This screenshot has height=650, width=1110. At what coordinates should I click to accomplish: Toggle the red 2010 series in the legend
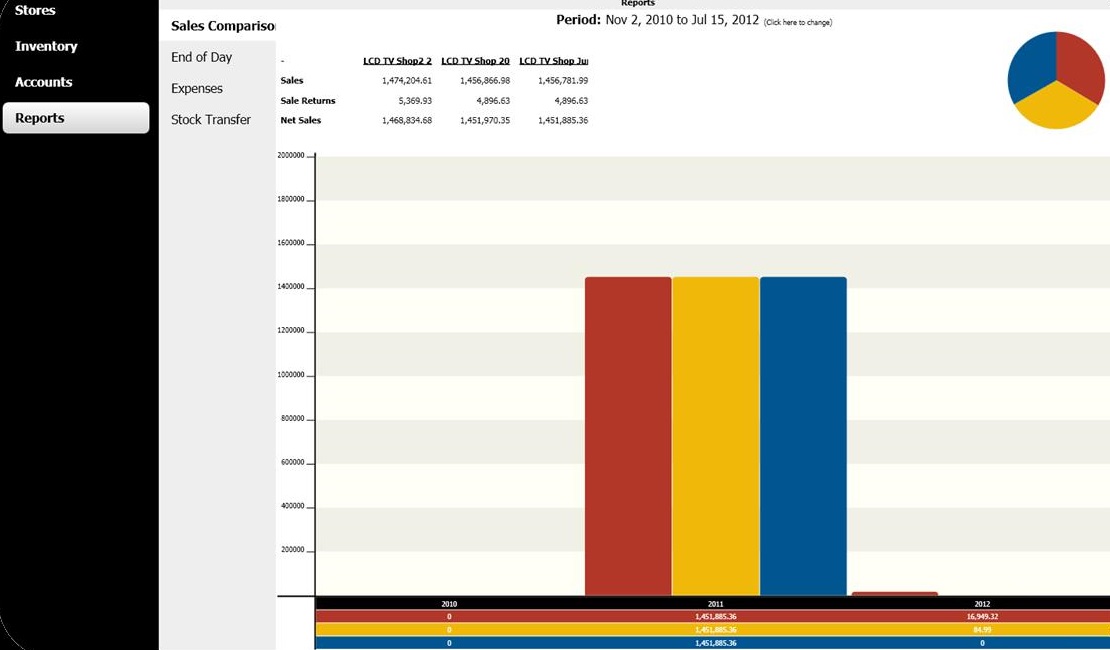tap(449, 616)
